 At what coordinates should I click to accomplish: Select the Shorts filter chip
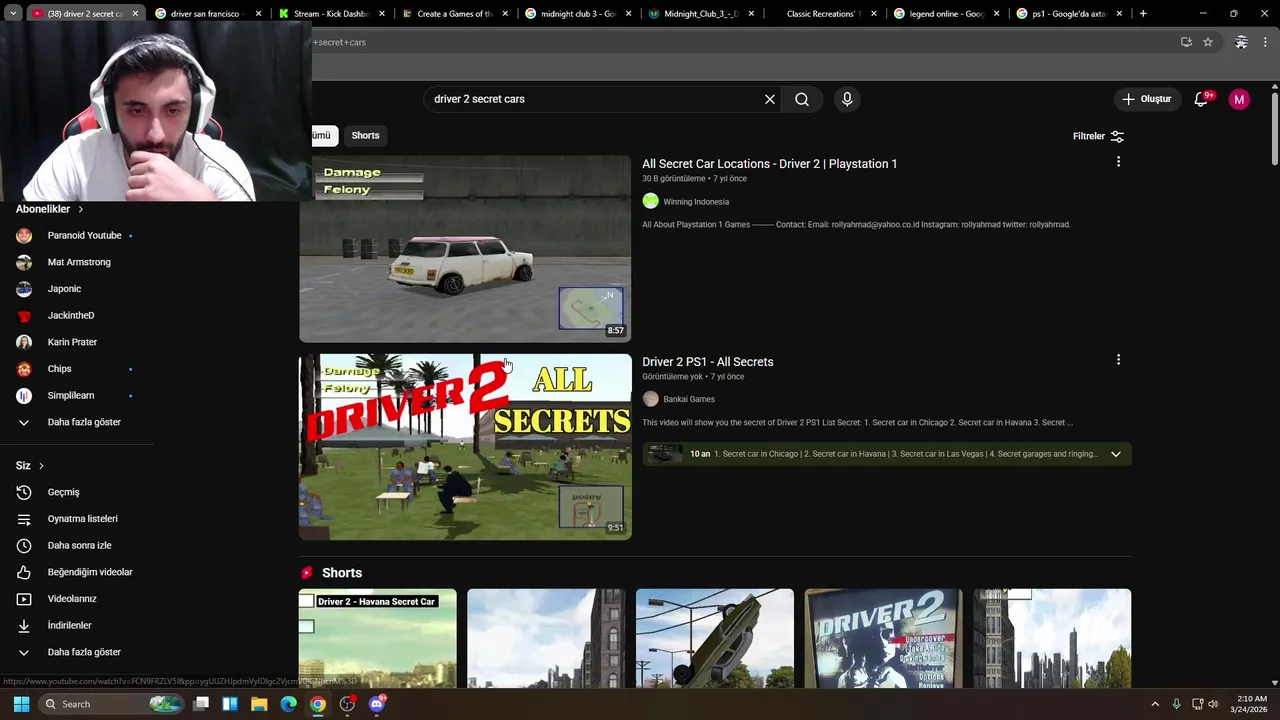(x=365, y=135)
